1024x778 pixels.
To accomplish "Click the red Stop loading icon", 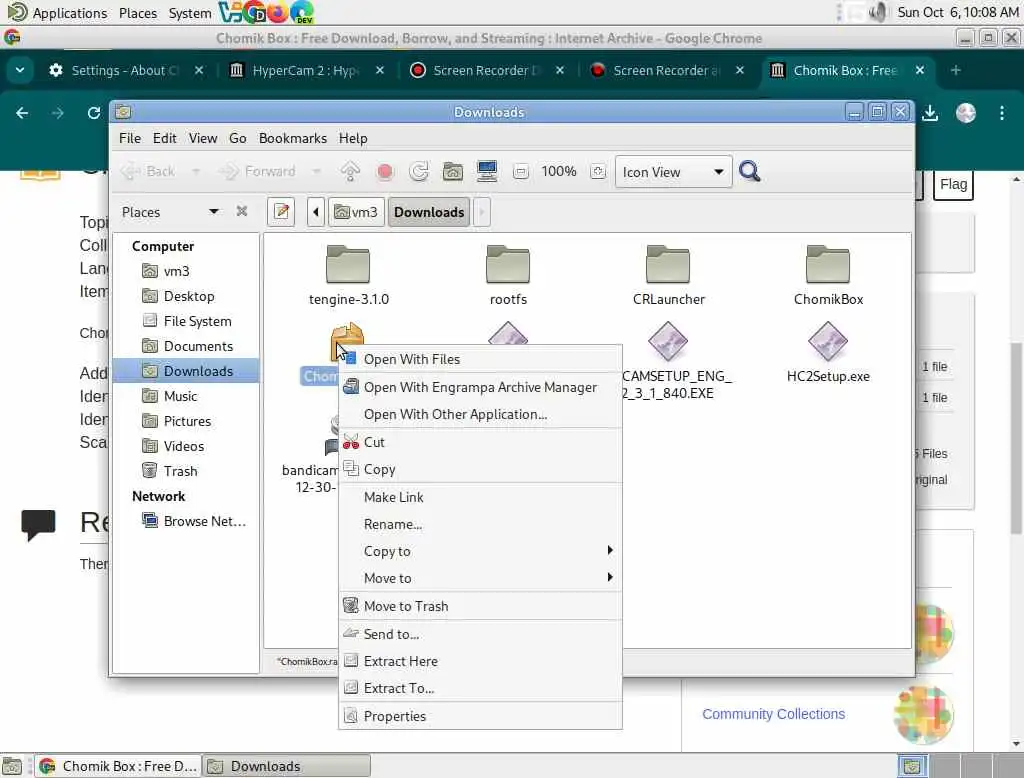I will click(385, 172).
